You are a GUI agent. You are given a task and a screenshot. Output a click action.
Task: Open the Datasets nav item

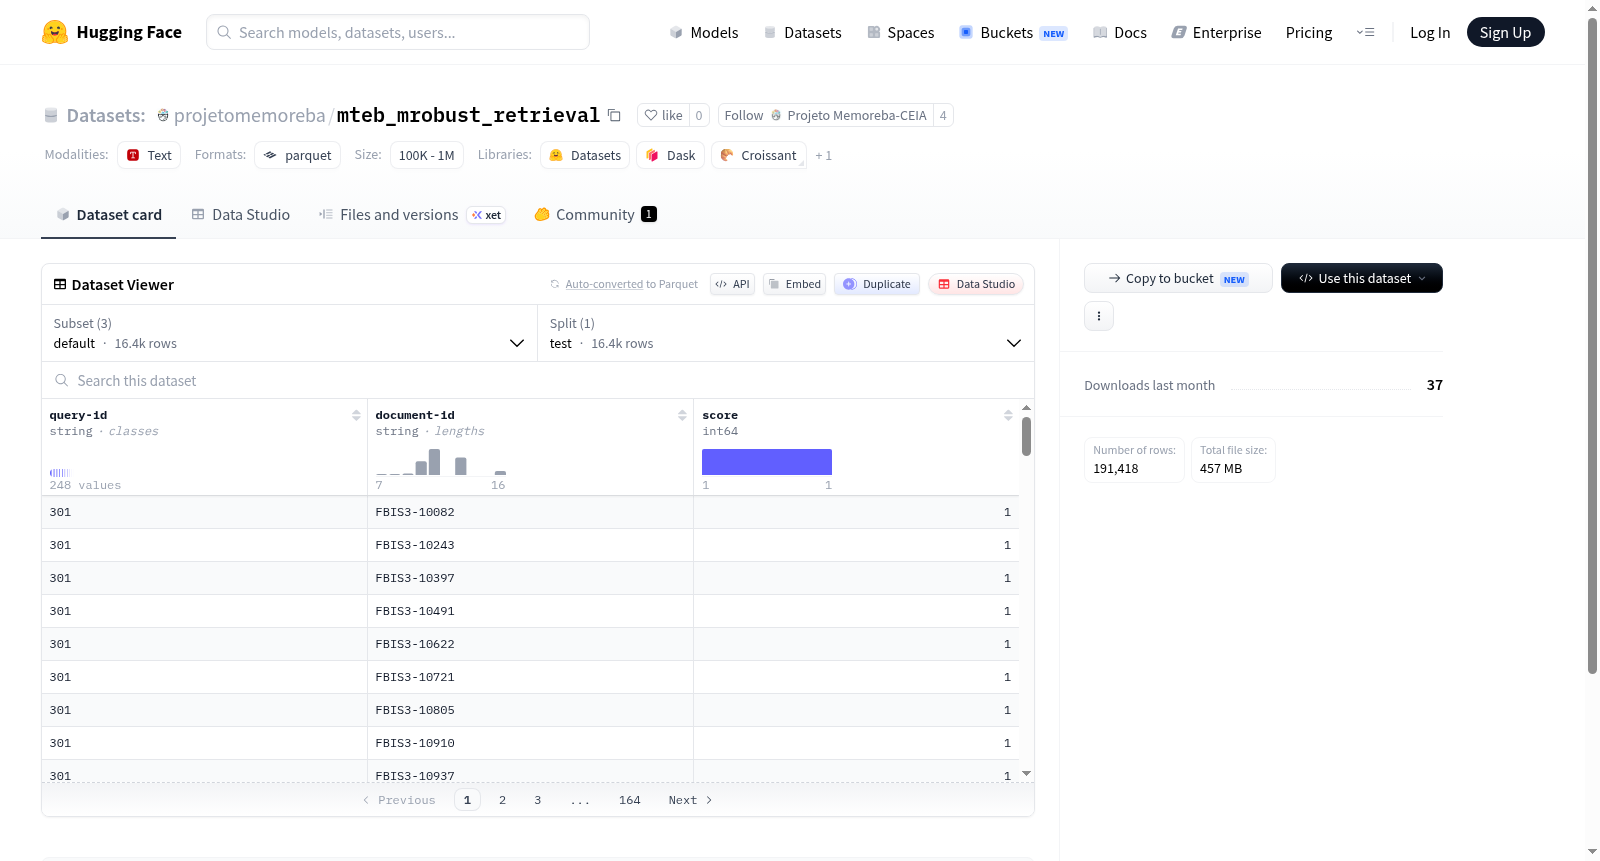coord(803,33)
